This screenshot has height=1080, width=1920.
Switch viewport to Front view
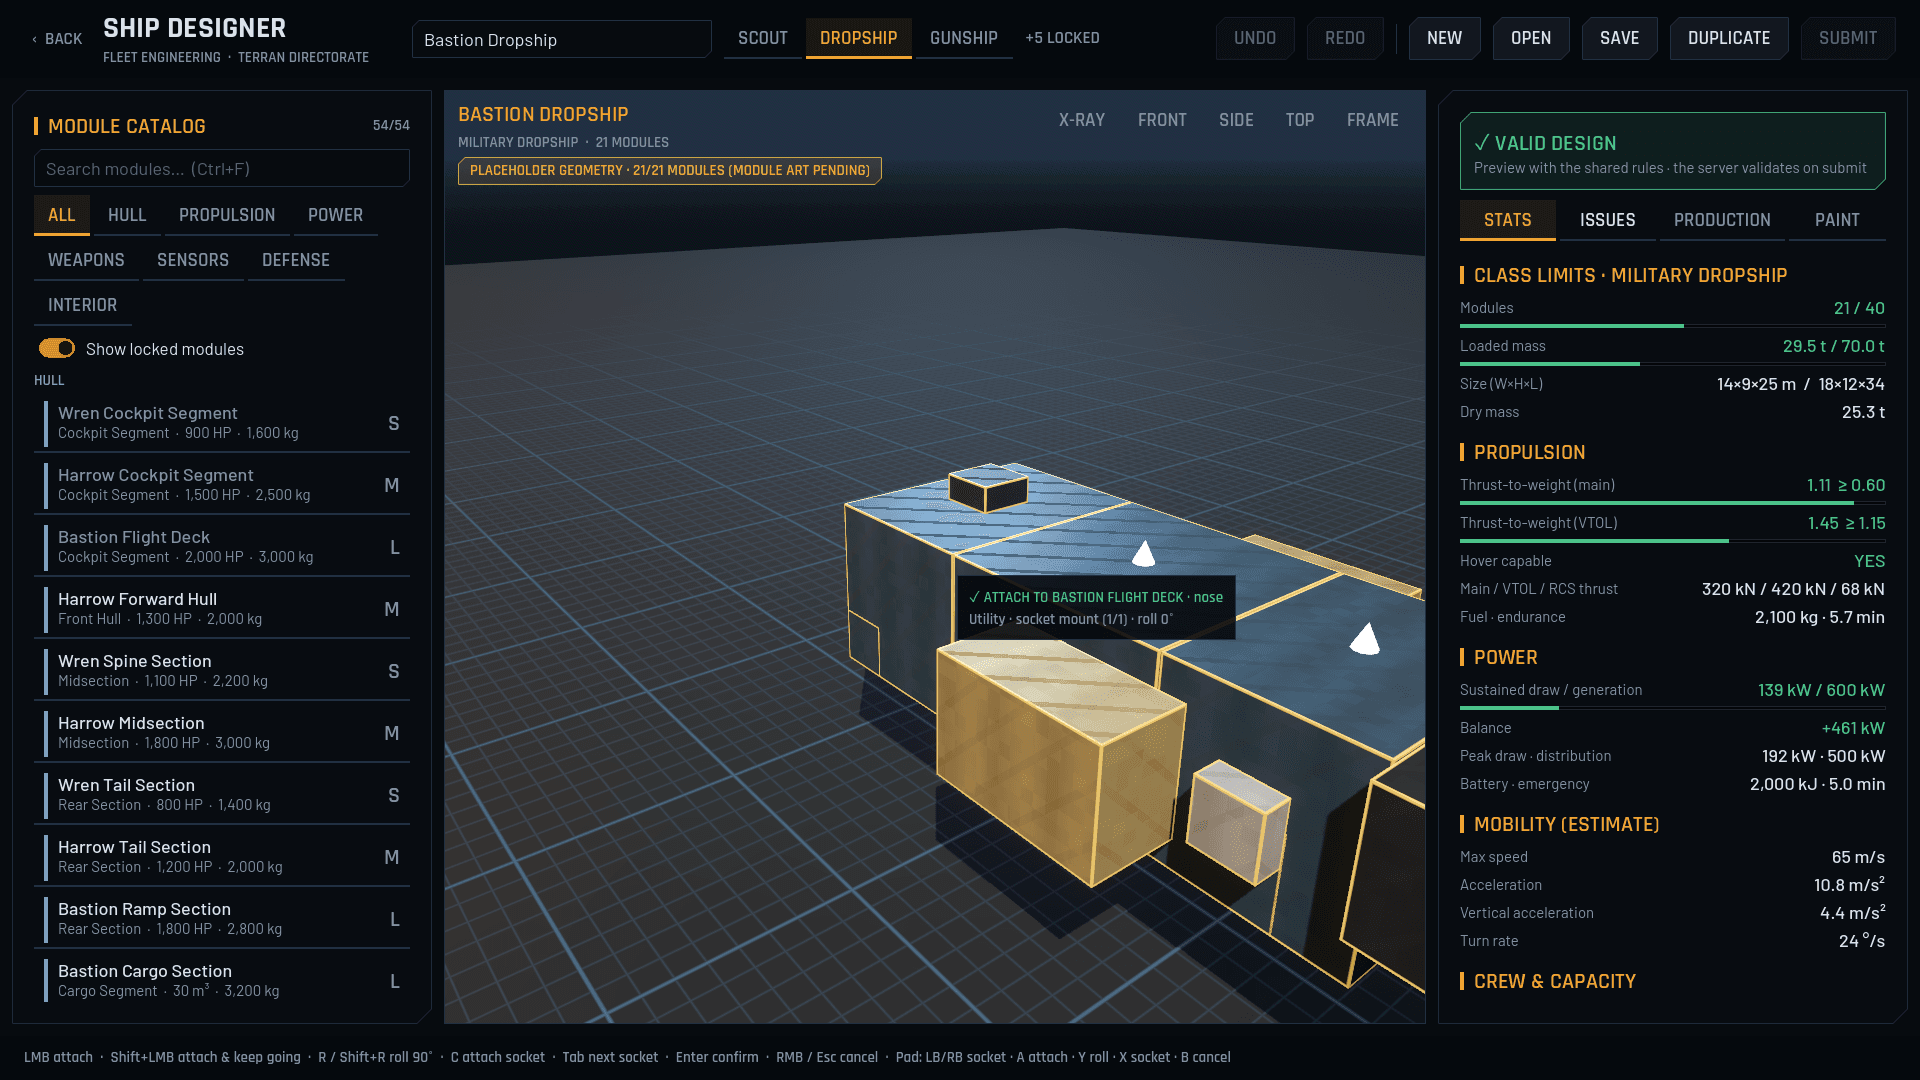point(1162,120)
